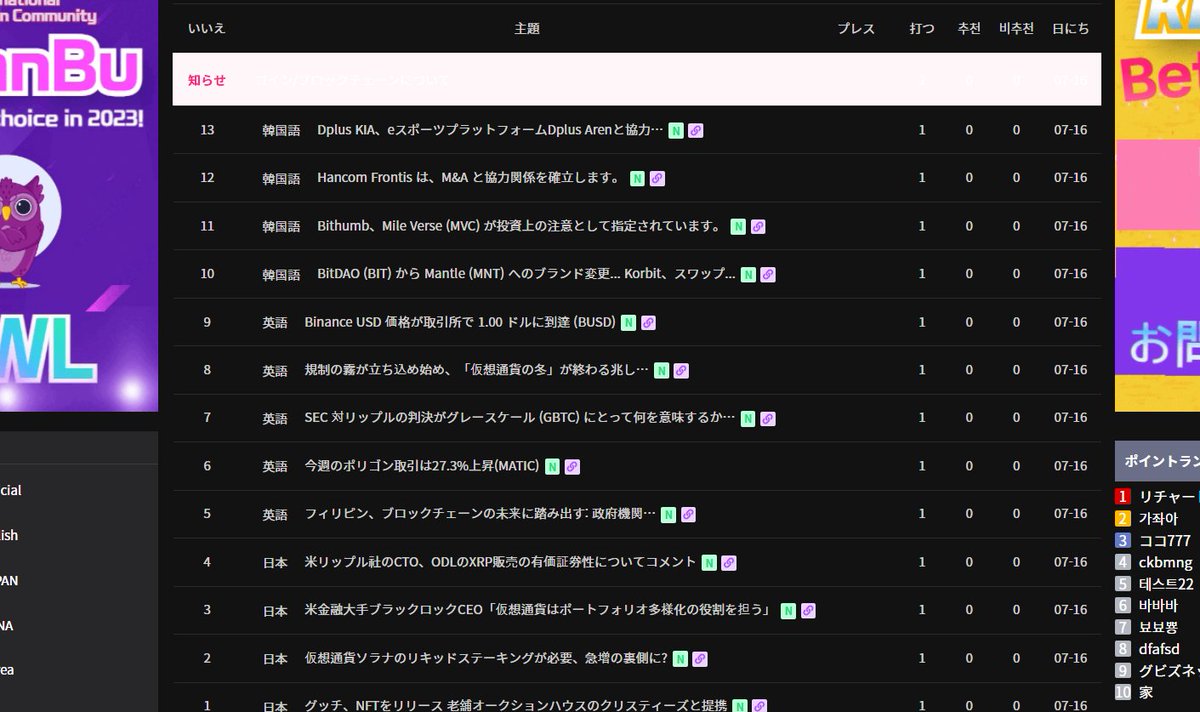Open rank 2 user 가좌아

point(1158,518)
